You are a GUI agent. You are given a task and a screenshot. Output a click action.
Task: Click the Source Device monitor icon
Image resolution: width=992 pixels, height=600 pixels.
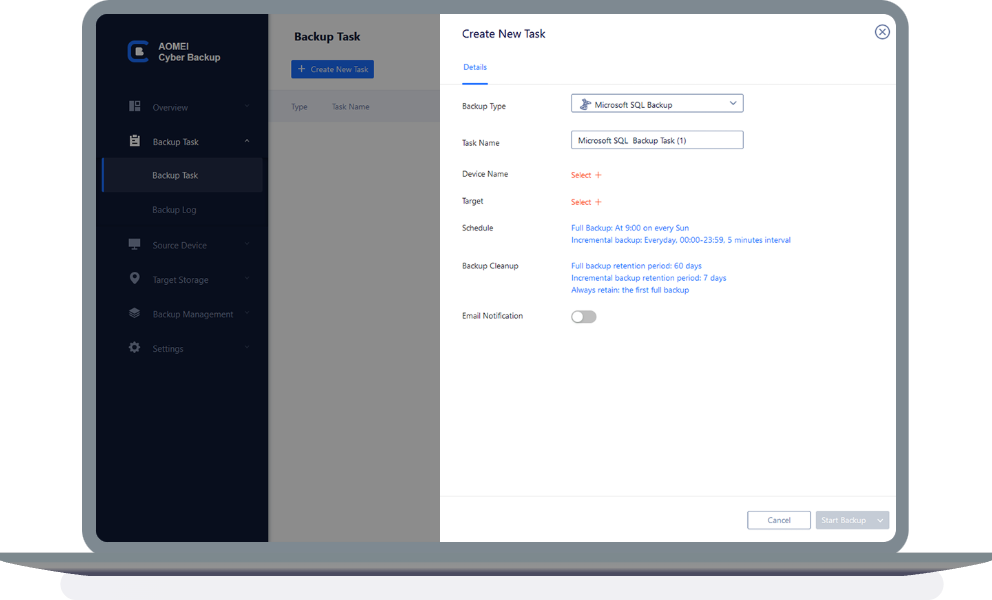tap(135, 245)
